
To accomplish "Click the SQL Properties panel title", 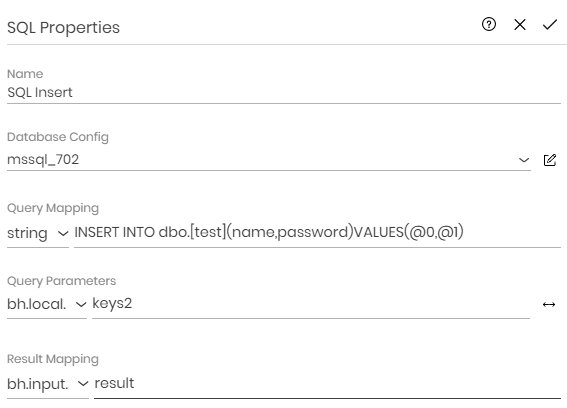I will pyautogui.click(x=63, y=27).
